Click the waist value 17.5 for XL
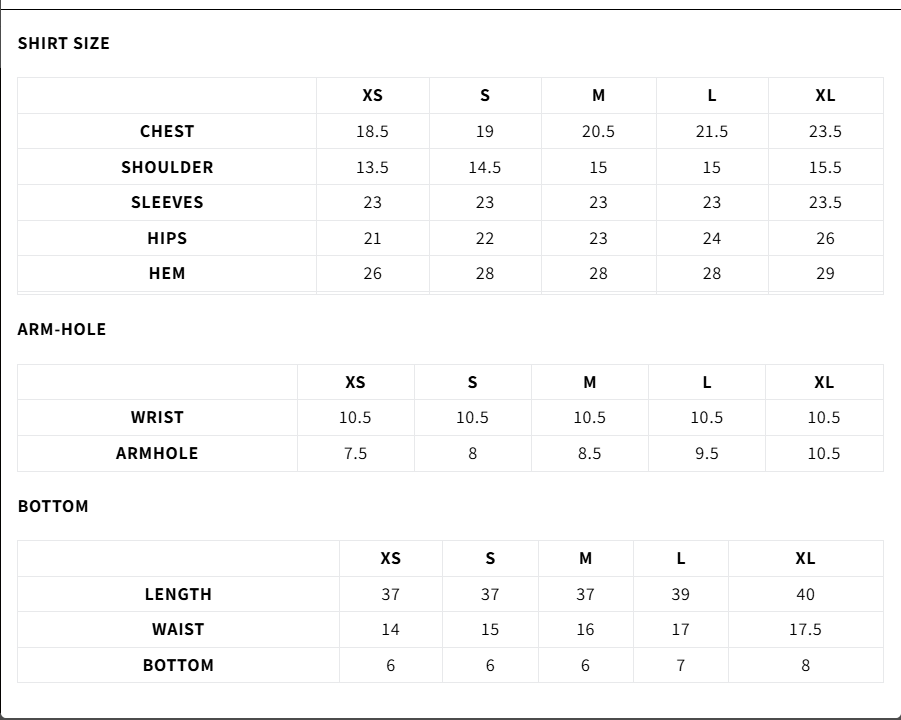The height and width of the screenshot is (720, 901). [805, 629]
